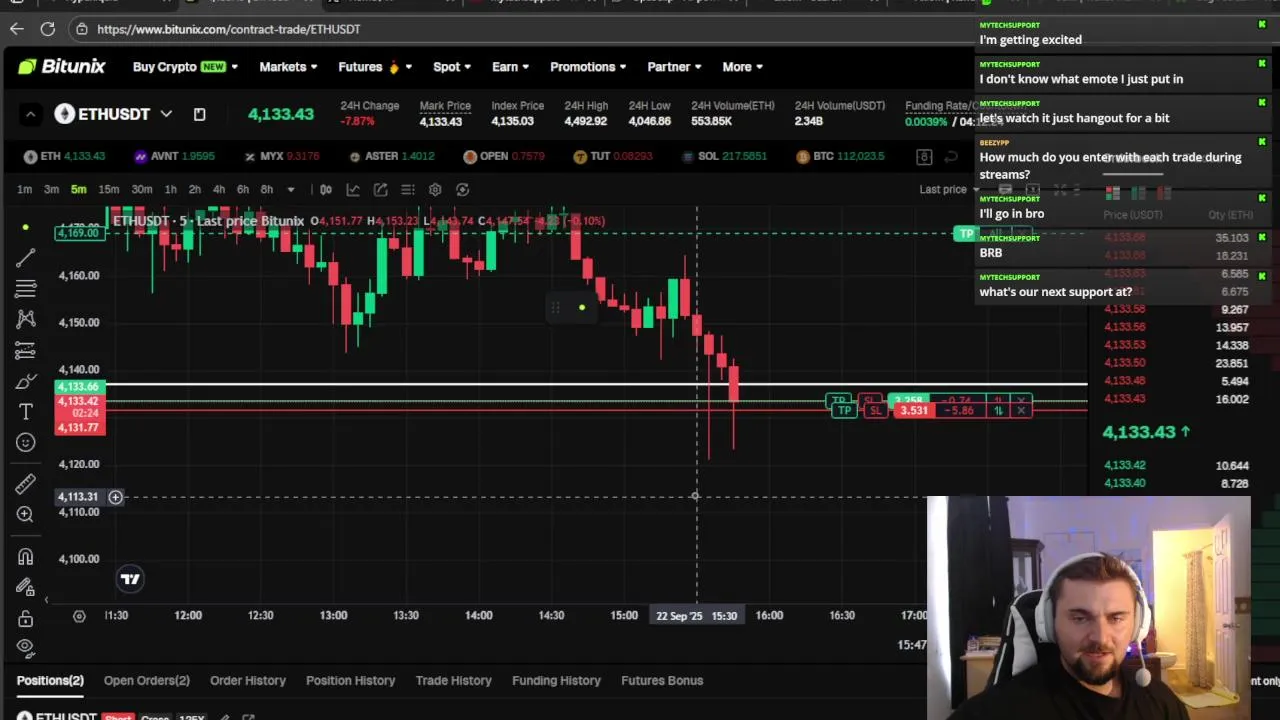Open Order History tab

tap(248, 680)
